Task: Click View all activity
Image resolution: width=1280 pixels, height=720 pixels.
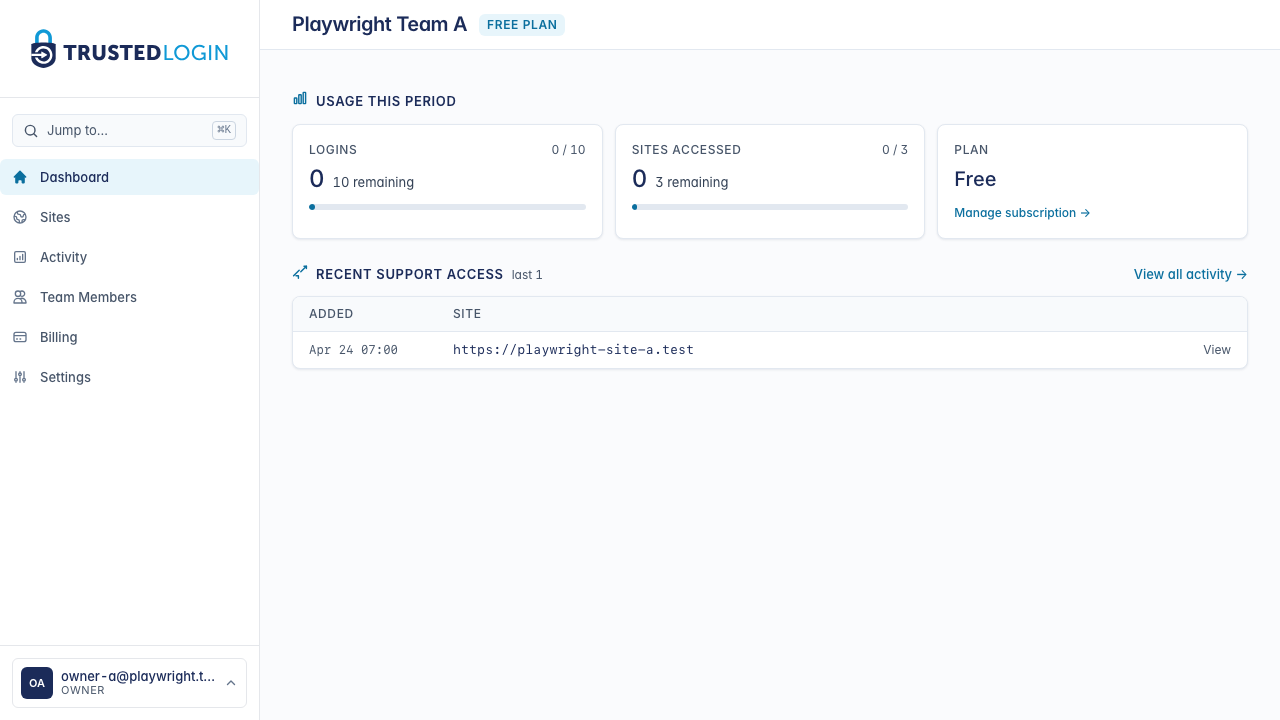Action: pos(1190,274)
